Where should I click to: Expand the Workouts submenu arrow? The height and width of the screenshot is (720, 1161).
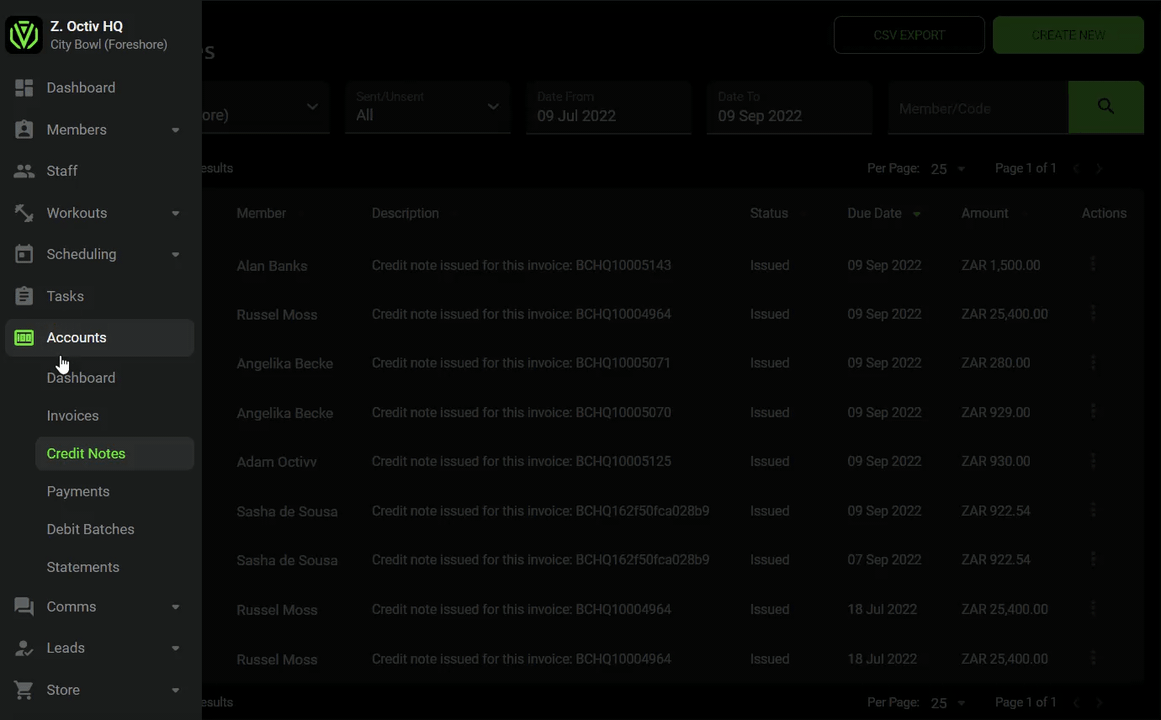[x=175, y=213]
